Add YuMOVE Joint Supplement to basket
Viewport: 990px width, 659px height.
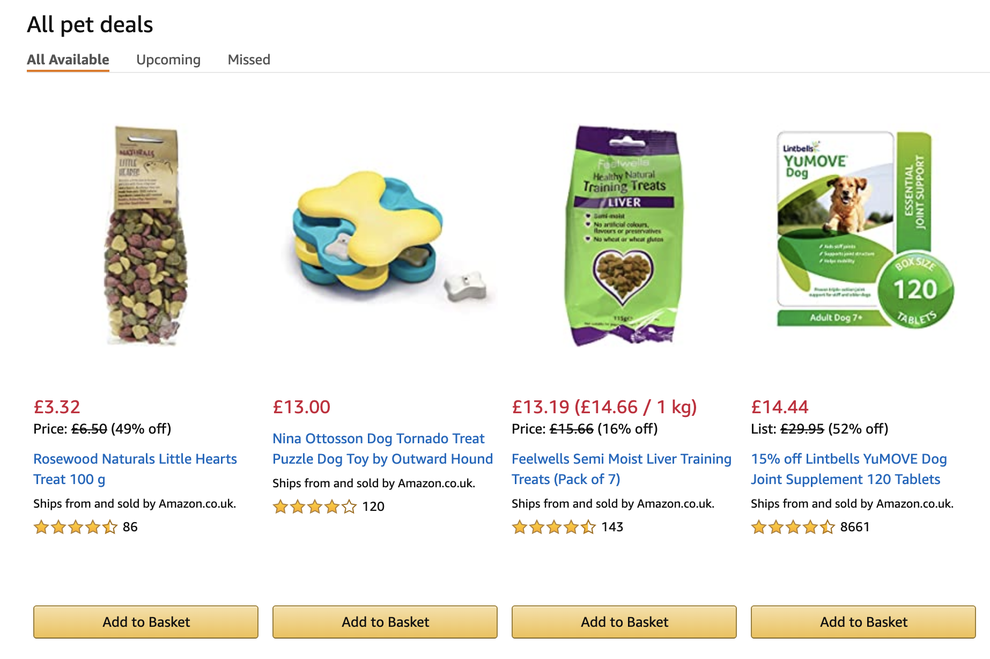[x=862, y=621]
